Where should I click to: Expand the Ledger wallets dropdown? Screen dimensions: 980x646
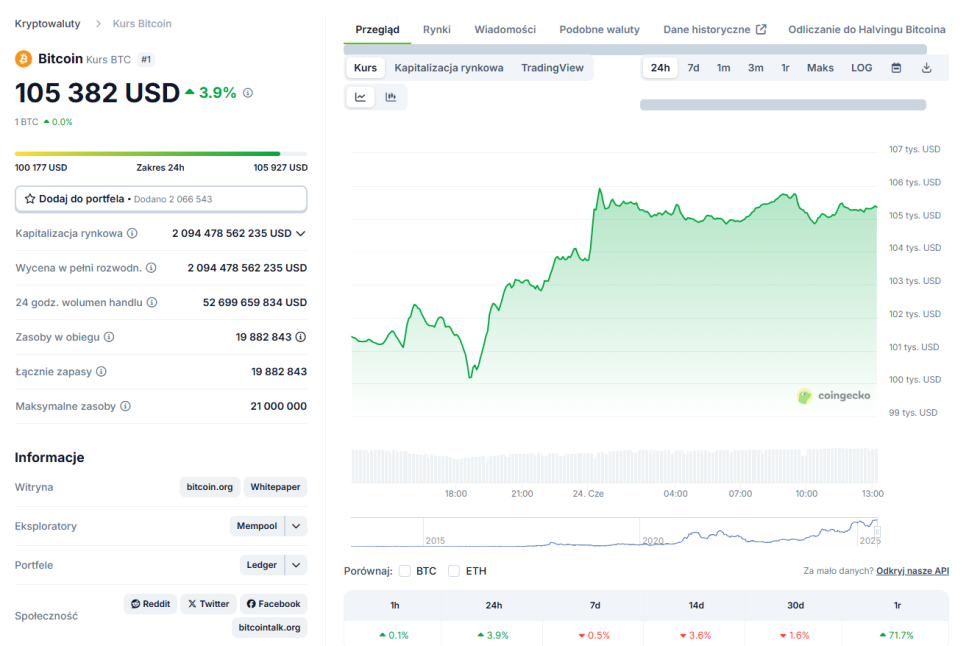(x=296, y=565)
